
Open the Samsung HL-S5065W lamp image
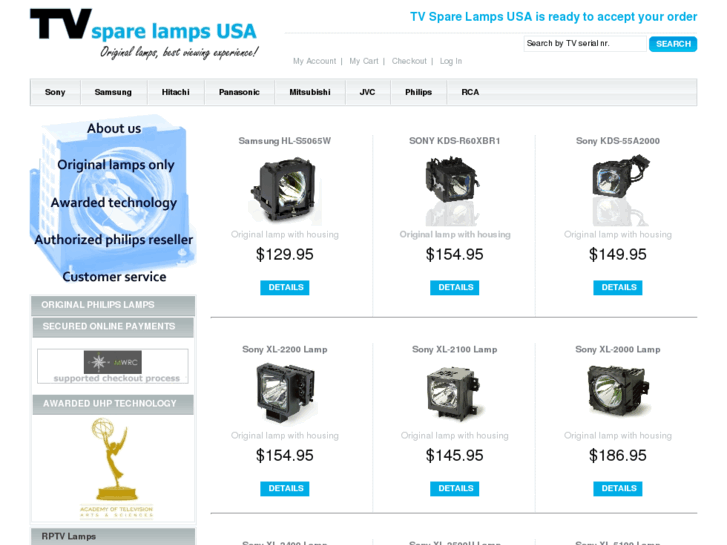pyautogui.click(x=285, y=190)
